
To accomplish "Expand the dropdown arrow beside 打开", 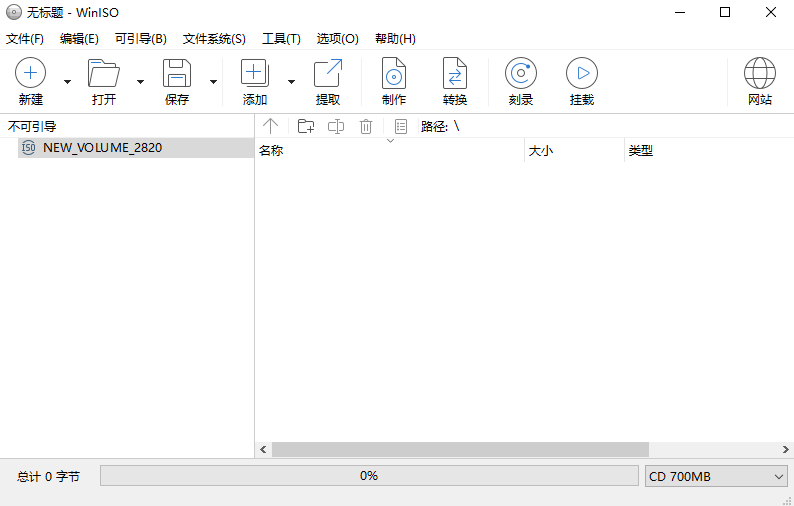I will pos(141,82).
